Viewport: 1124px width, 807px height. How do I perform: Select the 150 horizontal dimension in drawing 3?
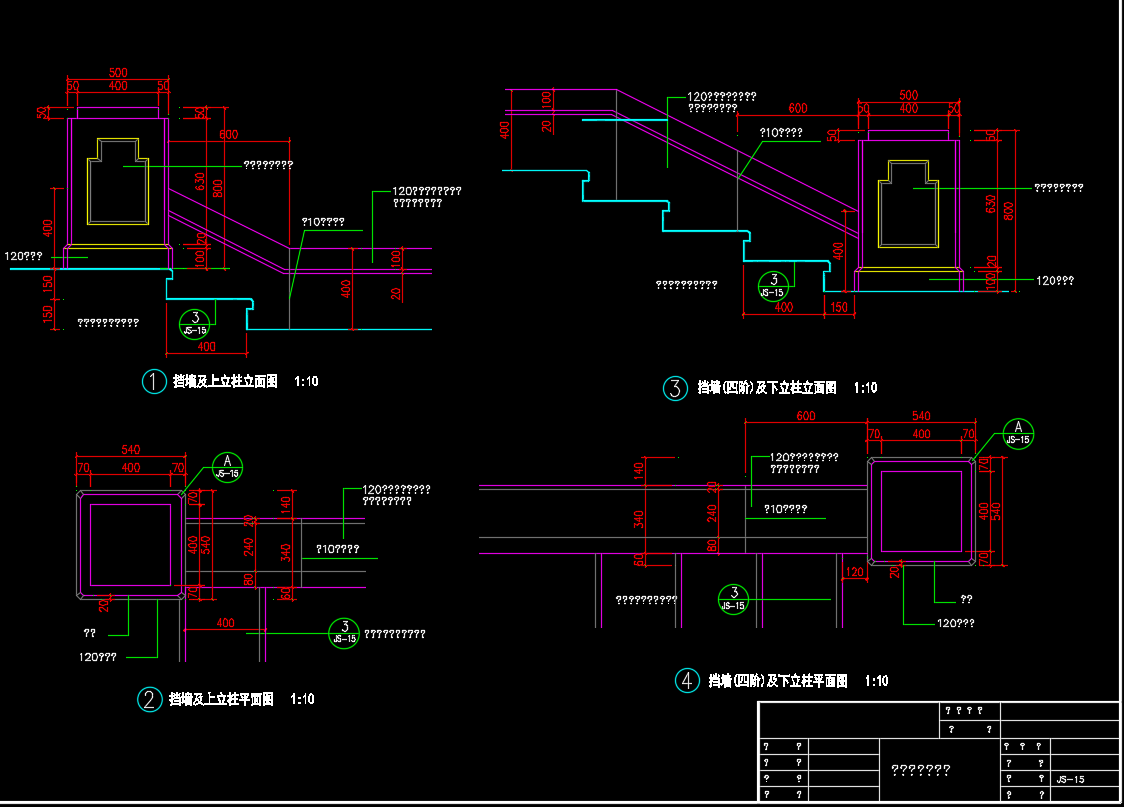[839, 307]
